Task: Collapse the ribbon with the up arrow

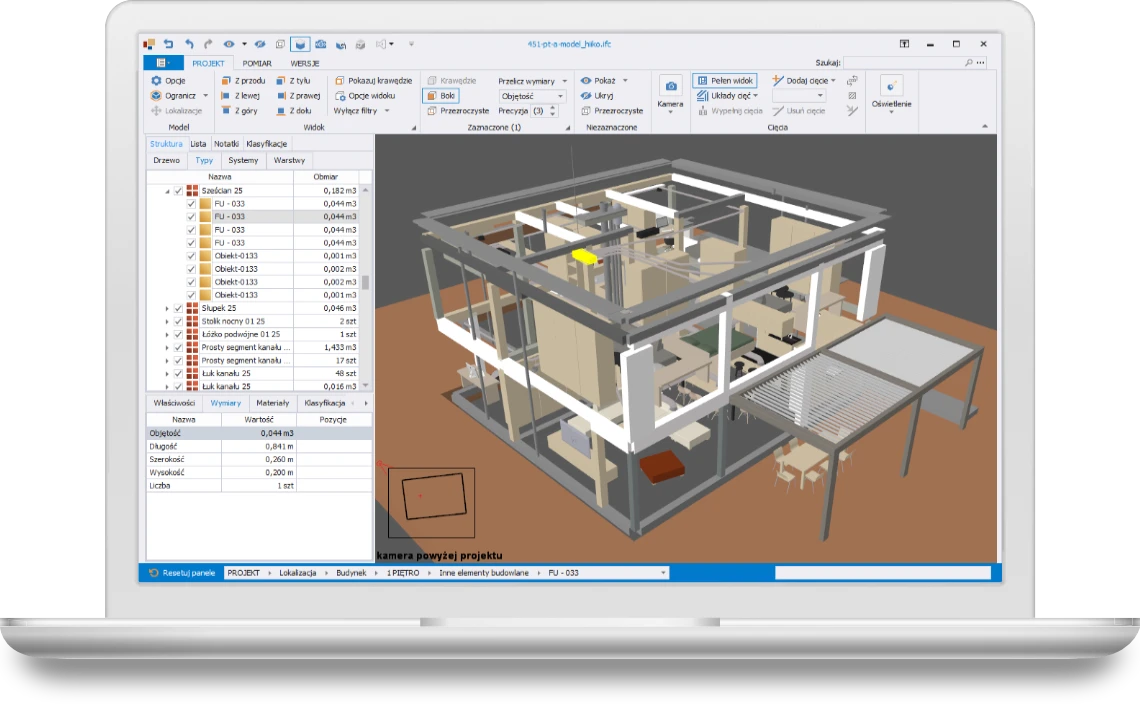Action: (x=985, y=126)
